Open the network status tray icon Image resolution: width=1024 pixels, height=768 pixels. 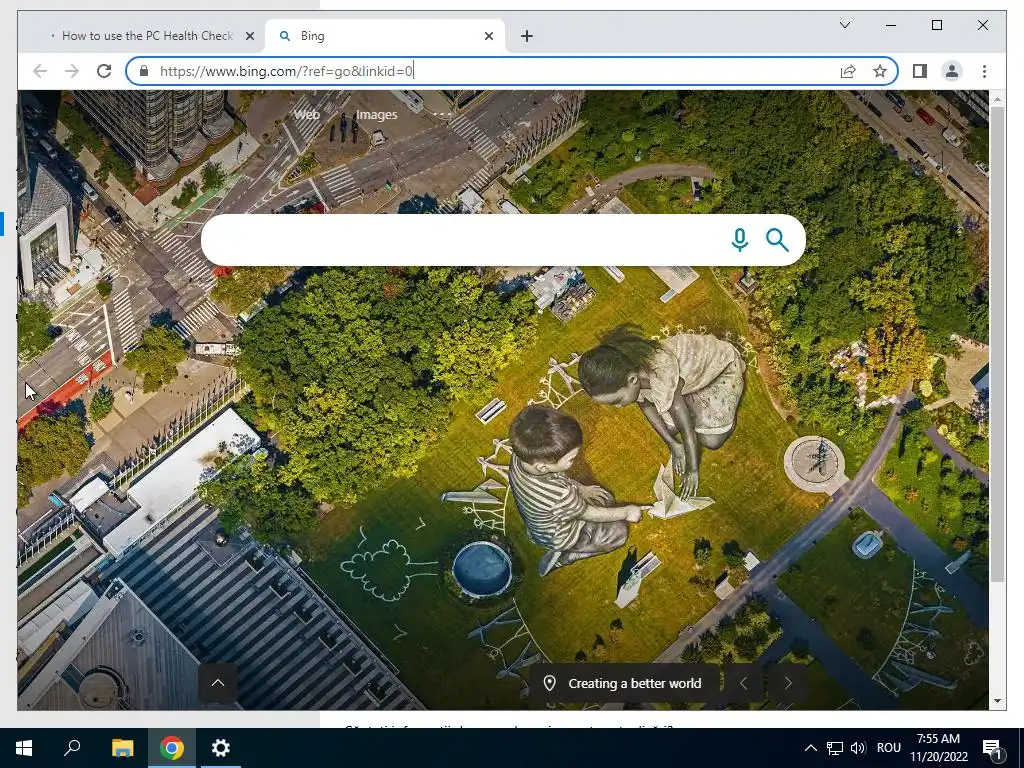pyautogui.click(x=835, y=748)
